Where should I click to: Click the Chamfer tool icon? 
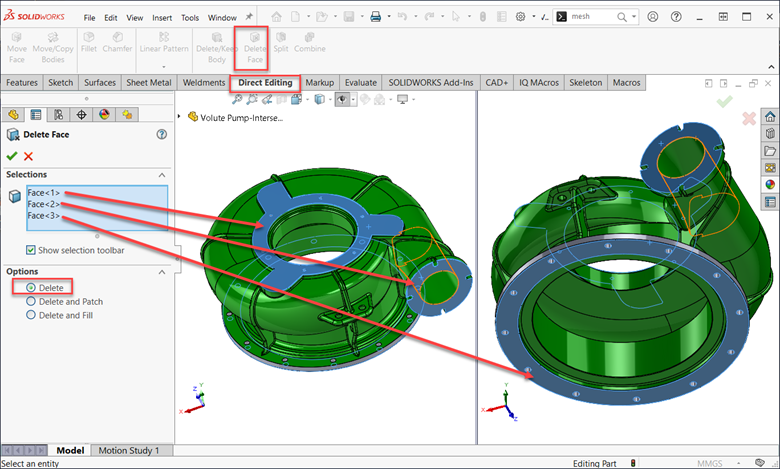117,37
